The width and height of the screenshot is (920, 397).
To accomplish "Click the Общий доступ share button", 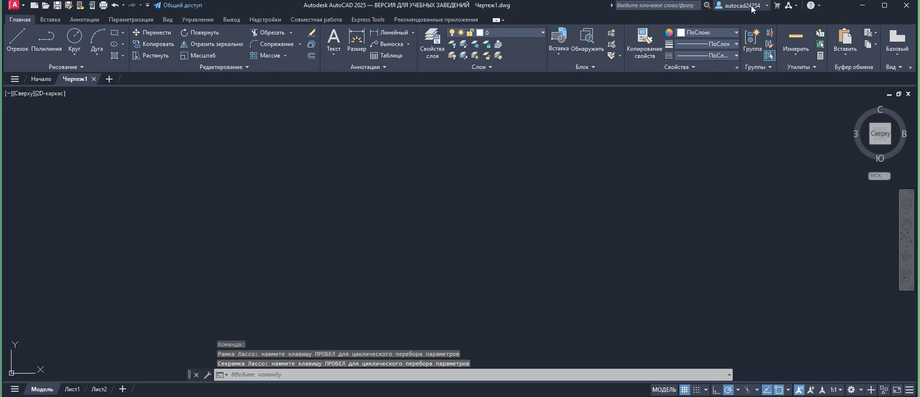I will [x=178, y=5].
